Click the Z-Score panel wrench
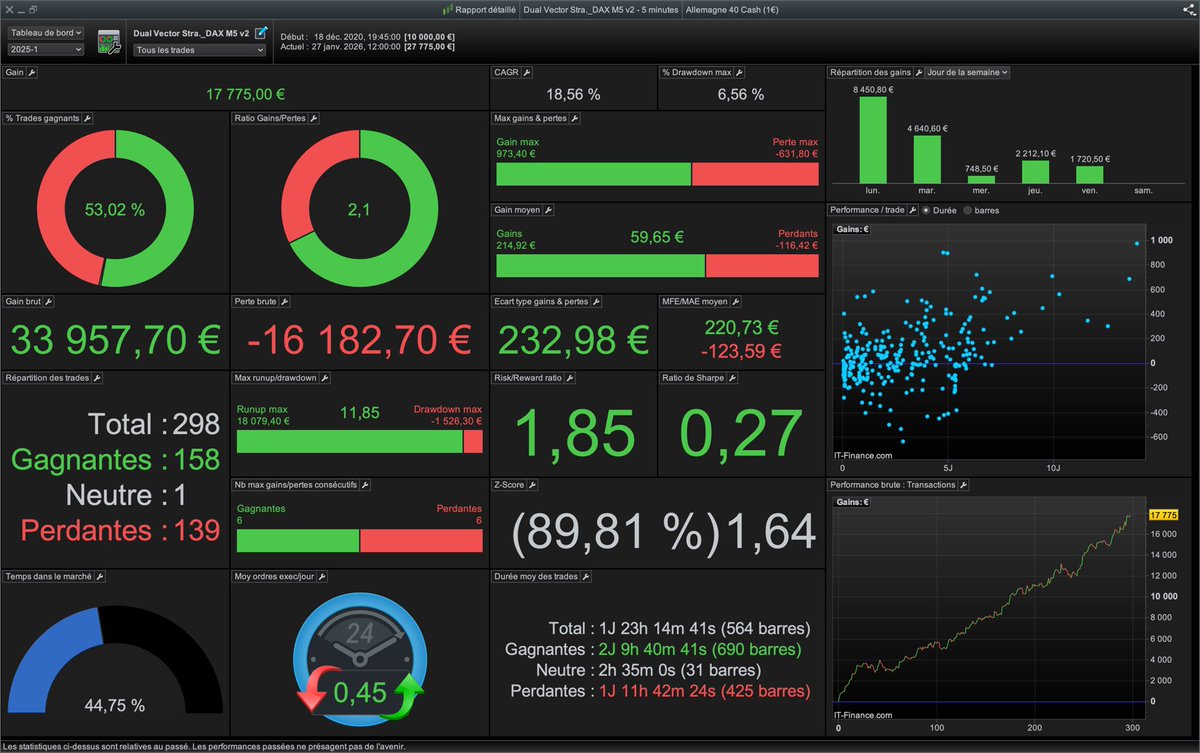1200x753 pixels. coord(533,485)
